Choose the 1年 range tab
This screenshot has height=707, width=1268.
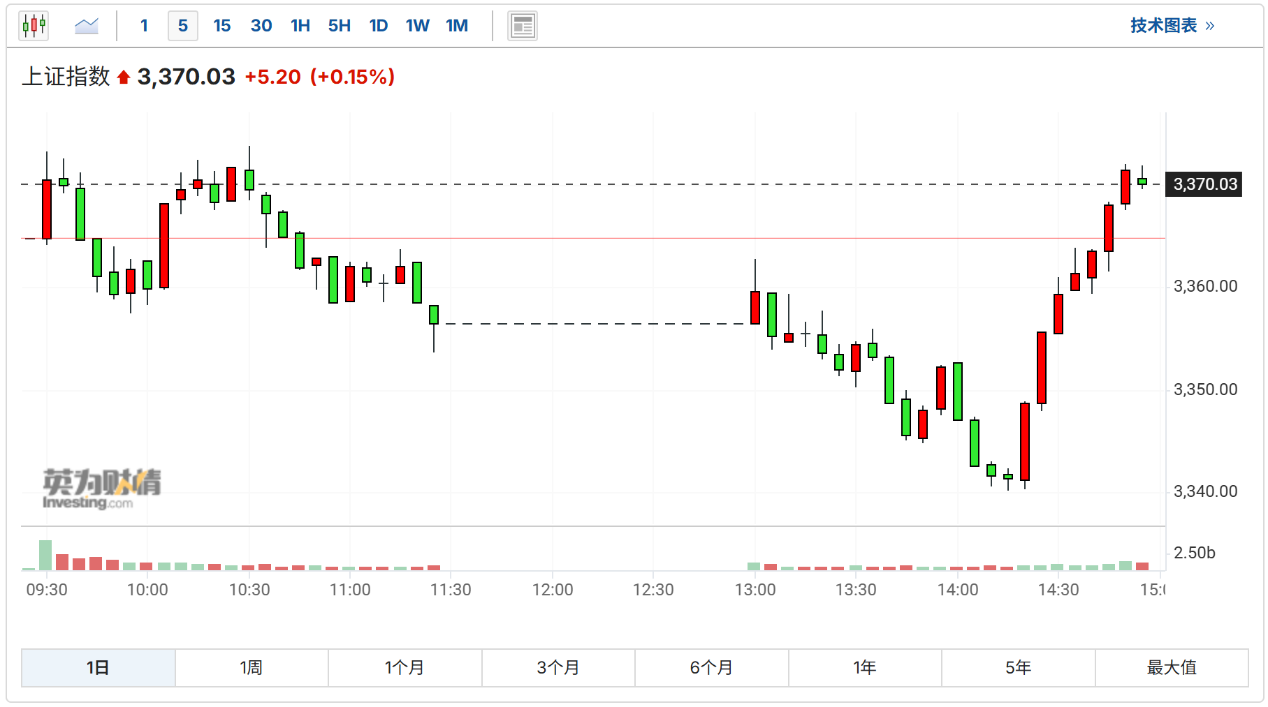(865, 668)
